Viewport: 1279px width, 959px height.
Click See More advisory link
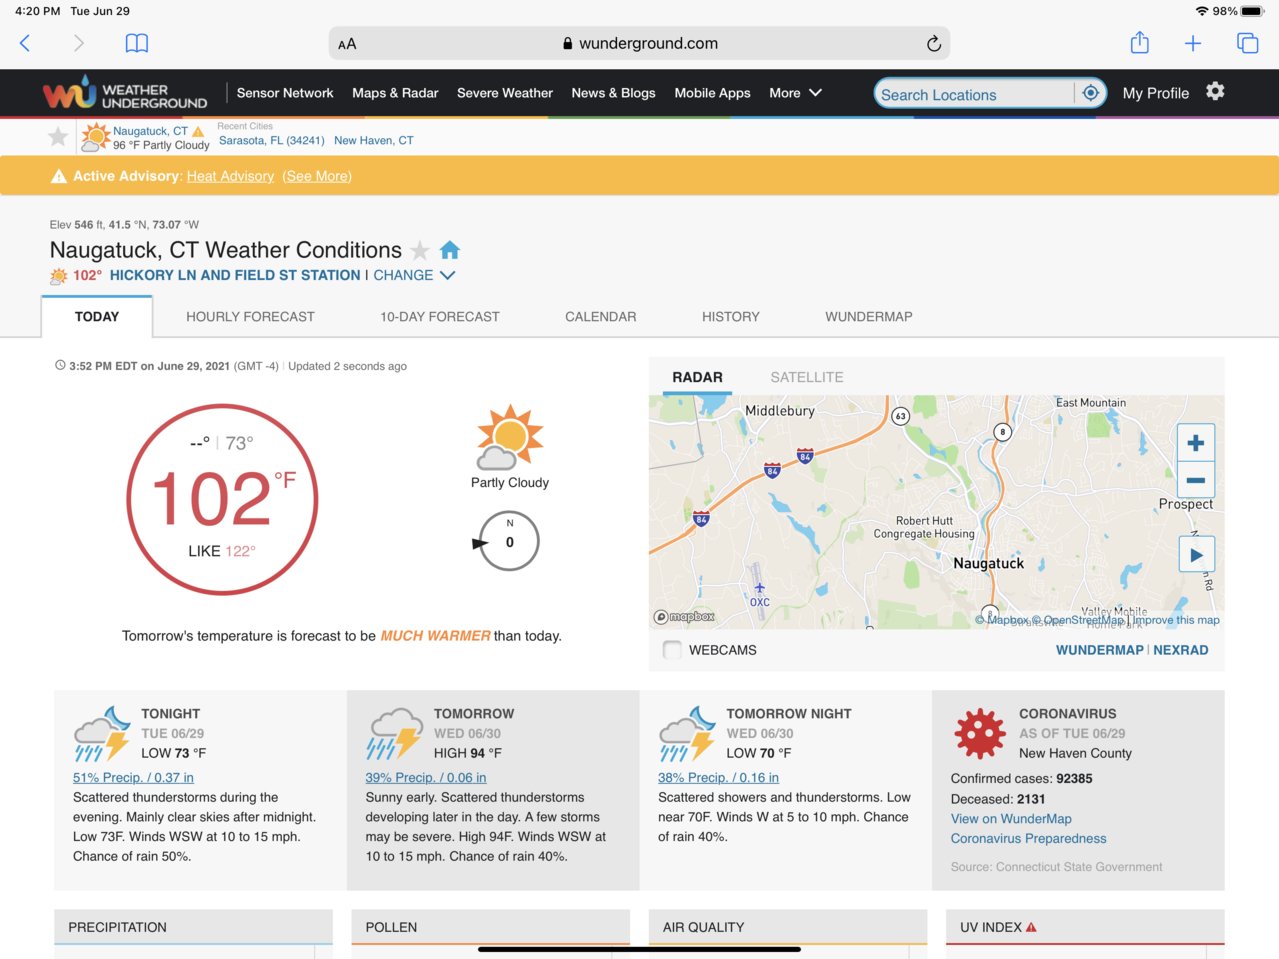coord(317,176)
